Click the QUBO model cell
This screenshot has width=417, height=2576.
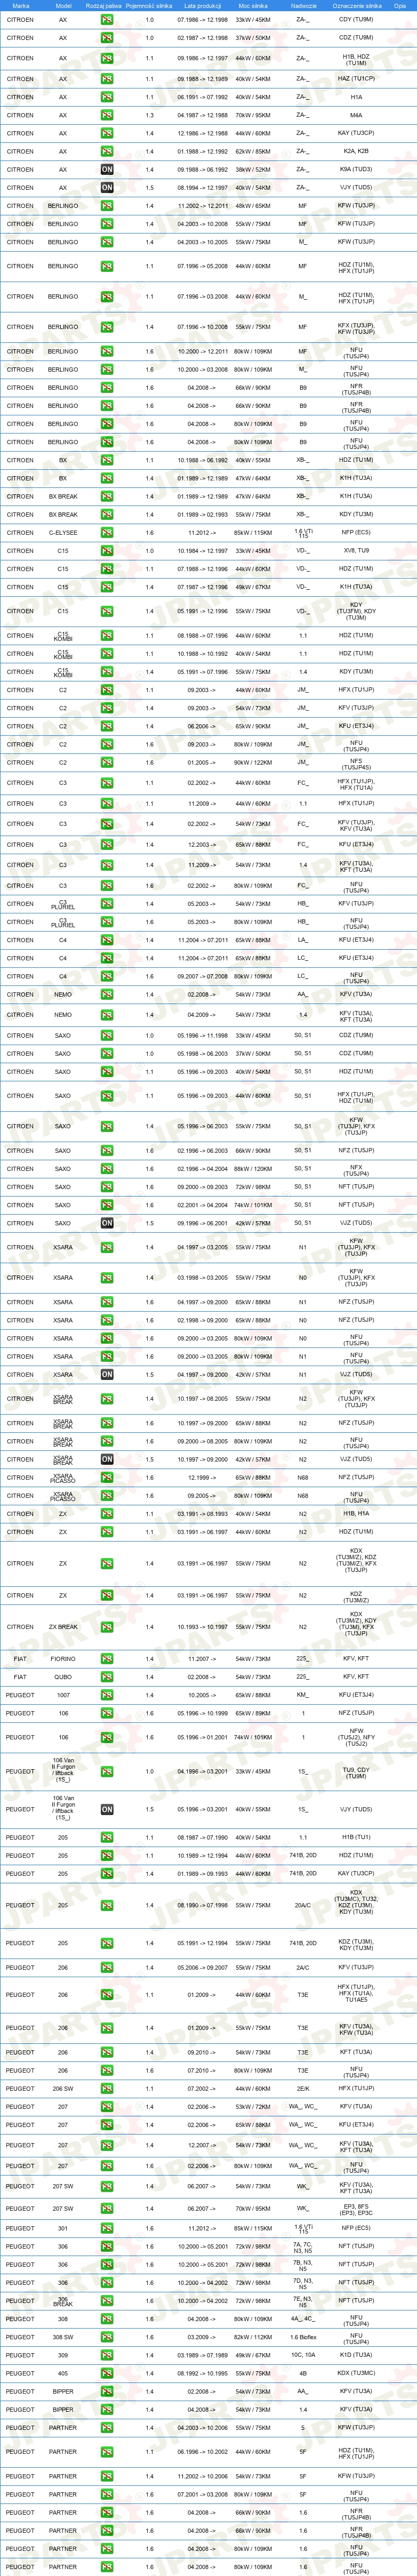pyautogui.click(x=63, y=1677)
